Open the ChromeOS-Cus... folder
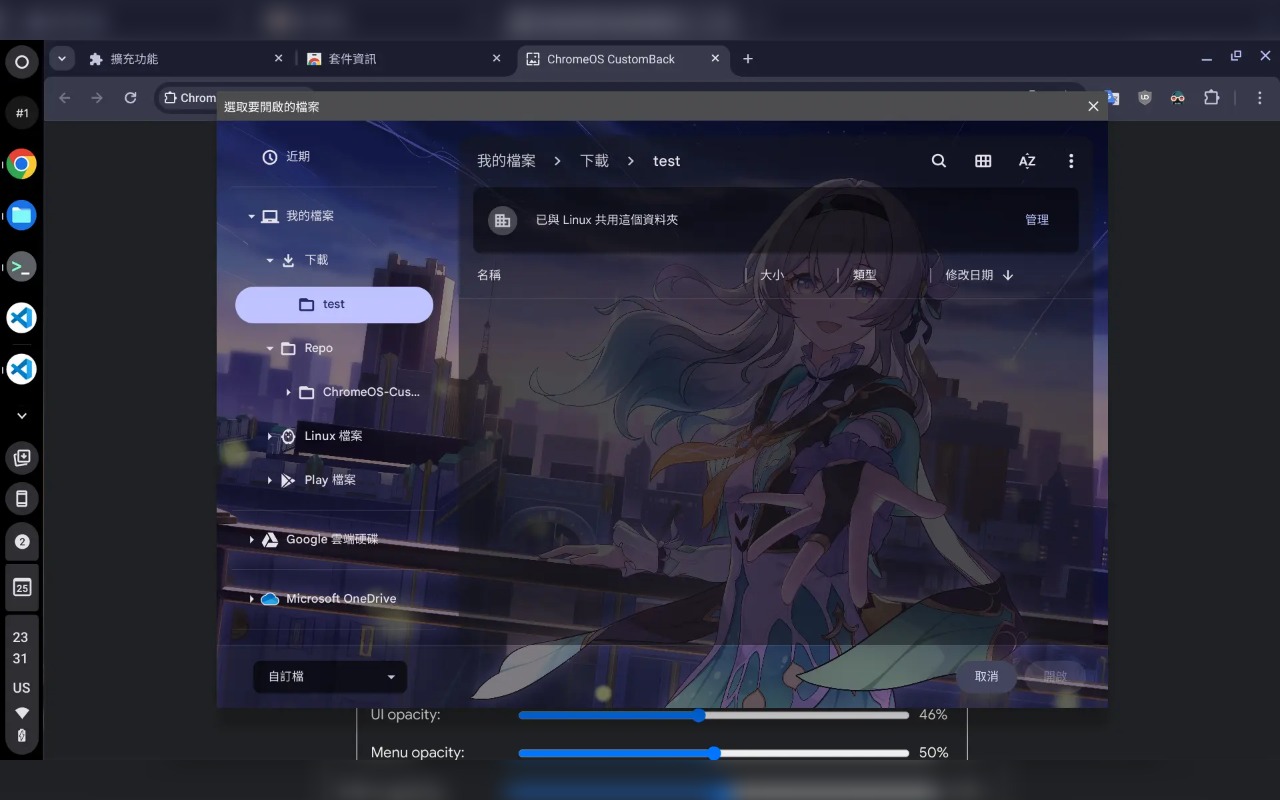 (360, 392)
